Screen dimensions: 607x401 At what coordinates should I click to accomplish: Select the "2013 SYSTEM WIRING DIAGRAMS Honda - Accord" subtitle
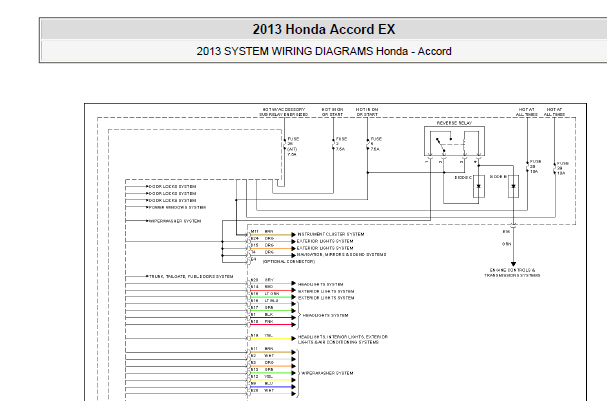point(324,51)
